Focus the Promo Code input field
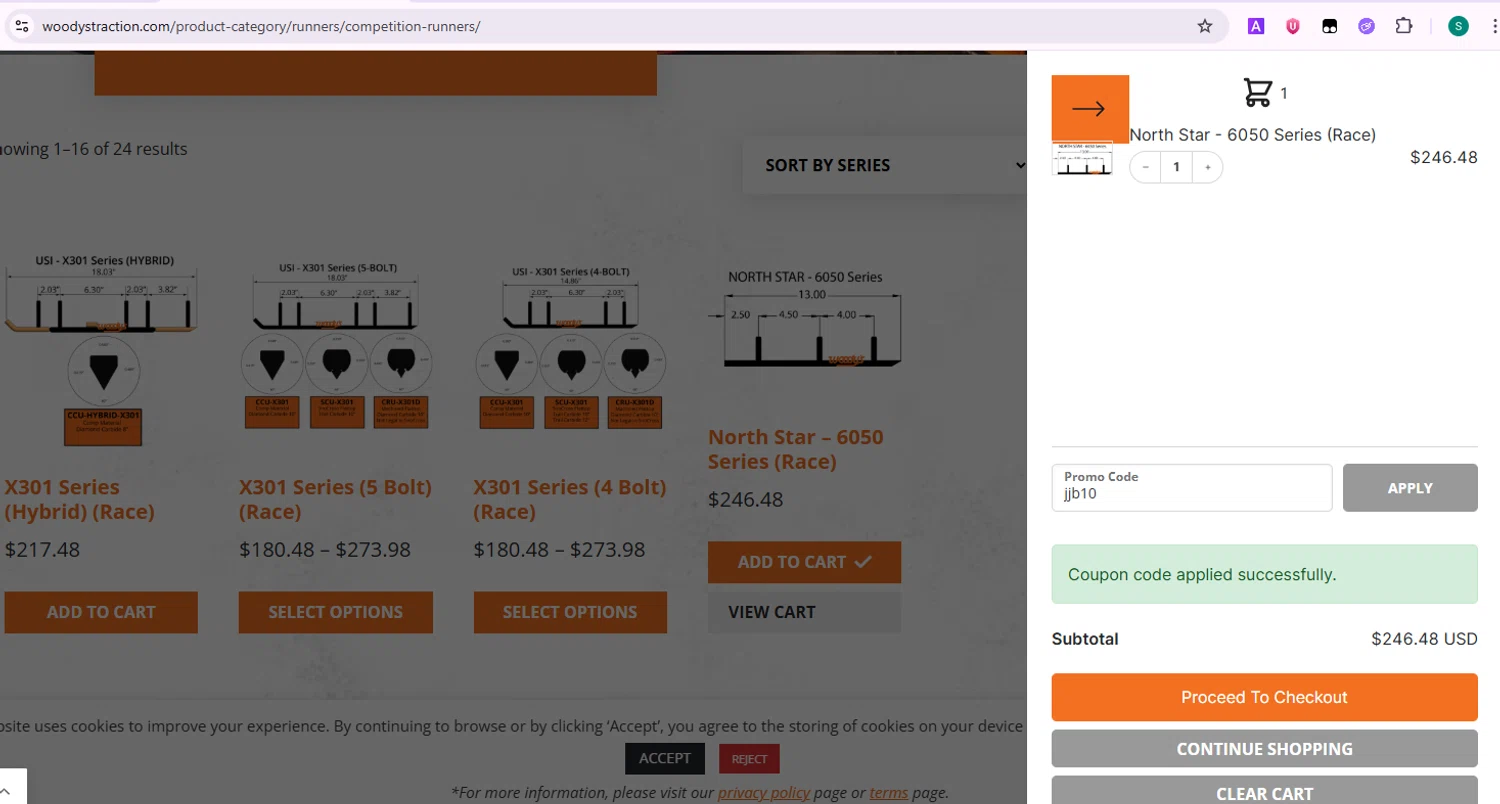Viewport: 1500px width, 804px height. point(1192,488)
